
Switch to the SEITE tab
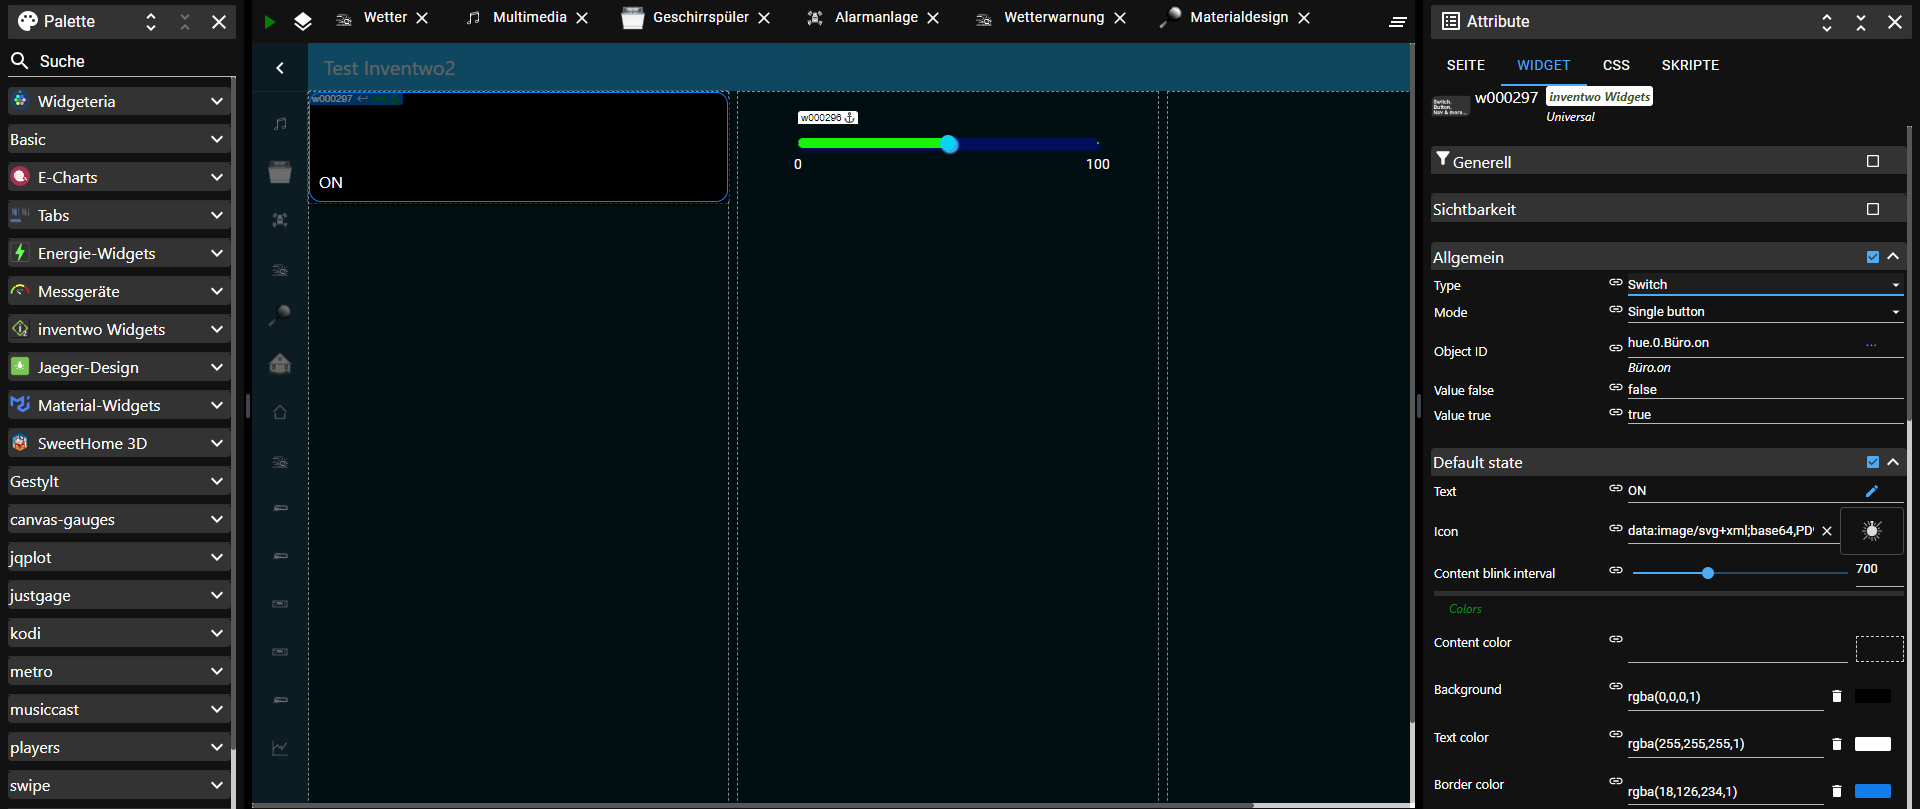1465,65
